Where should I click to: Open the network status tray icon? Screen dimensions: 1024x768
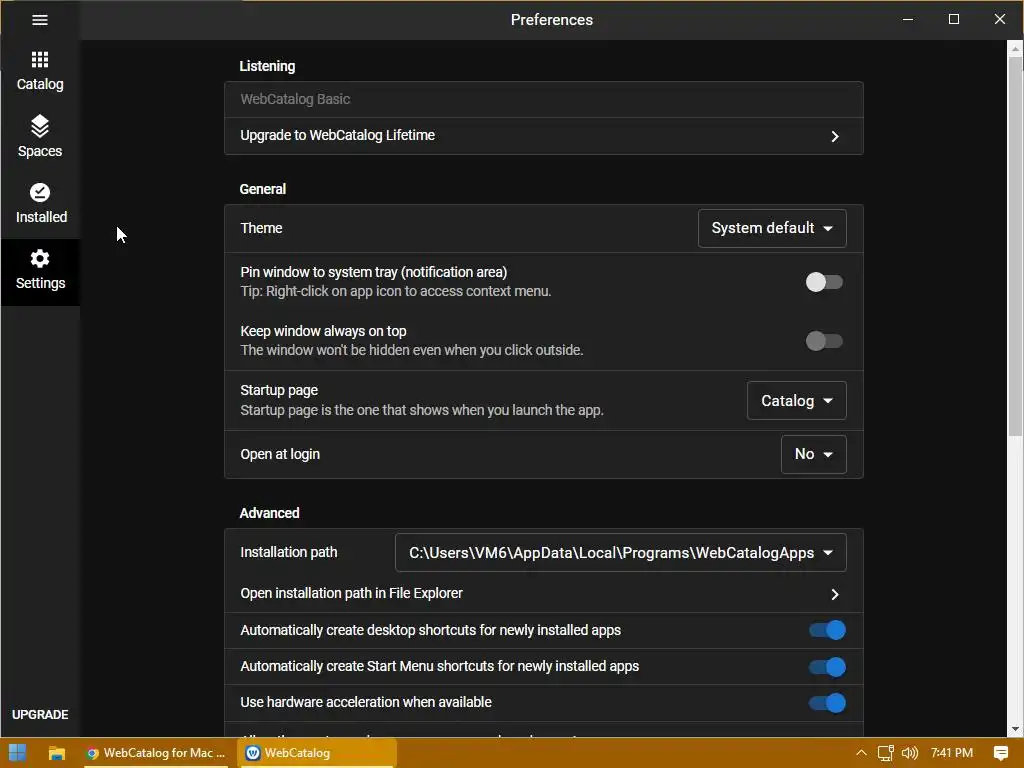click(x=886, y=753)
